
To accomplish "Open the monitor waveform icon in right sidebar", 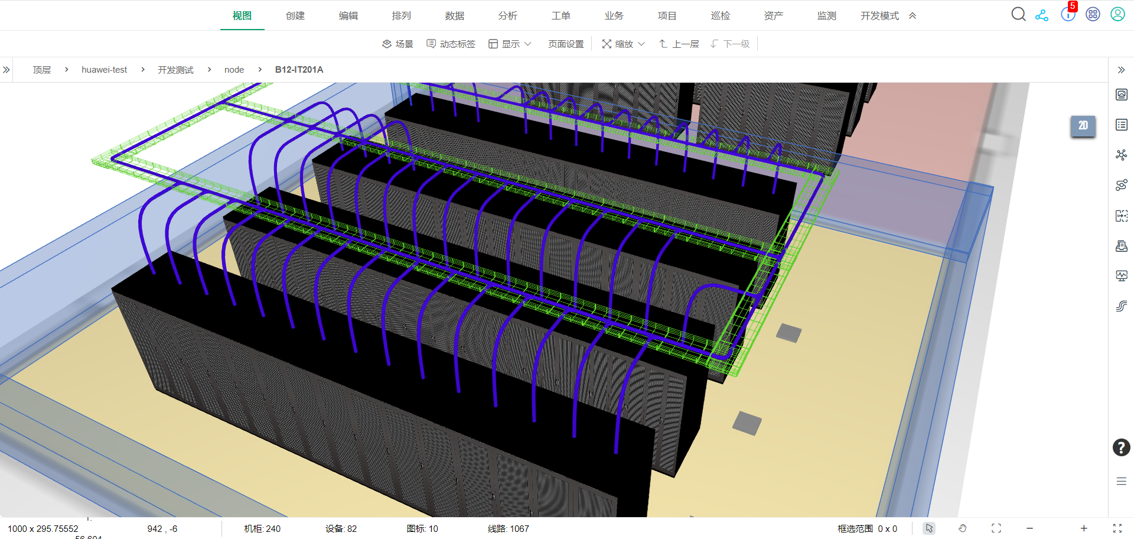I will click(1122, 276).
